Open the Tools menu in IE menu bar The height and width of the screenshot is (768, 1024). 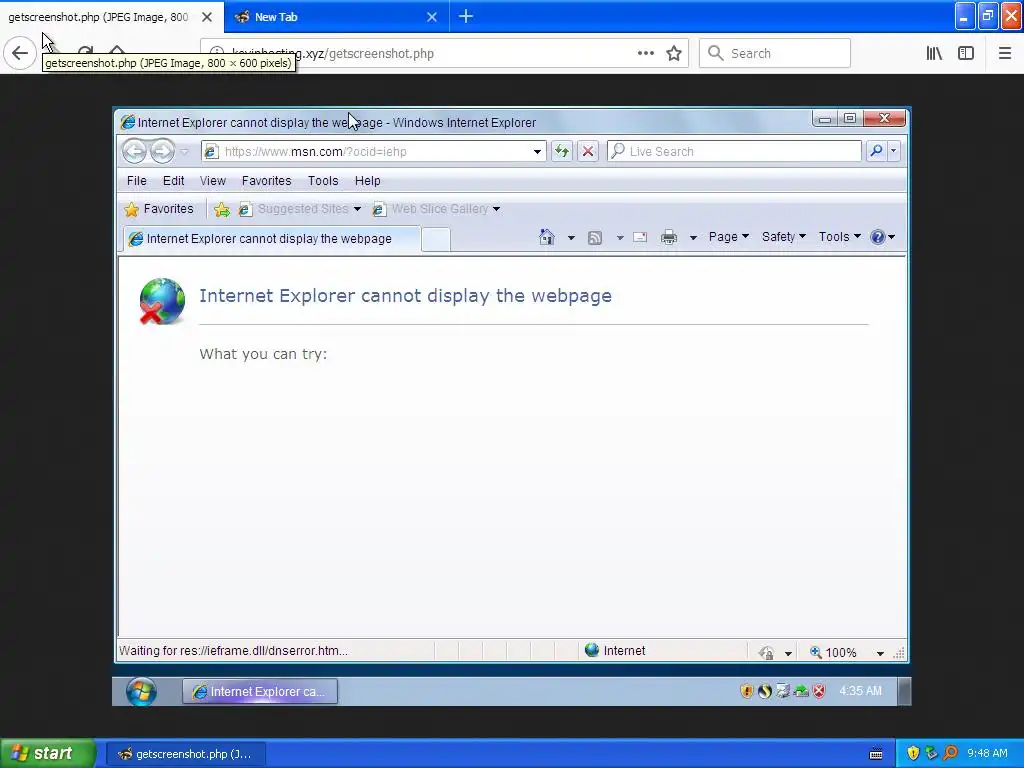pos(323,181)
